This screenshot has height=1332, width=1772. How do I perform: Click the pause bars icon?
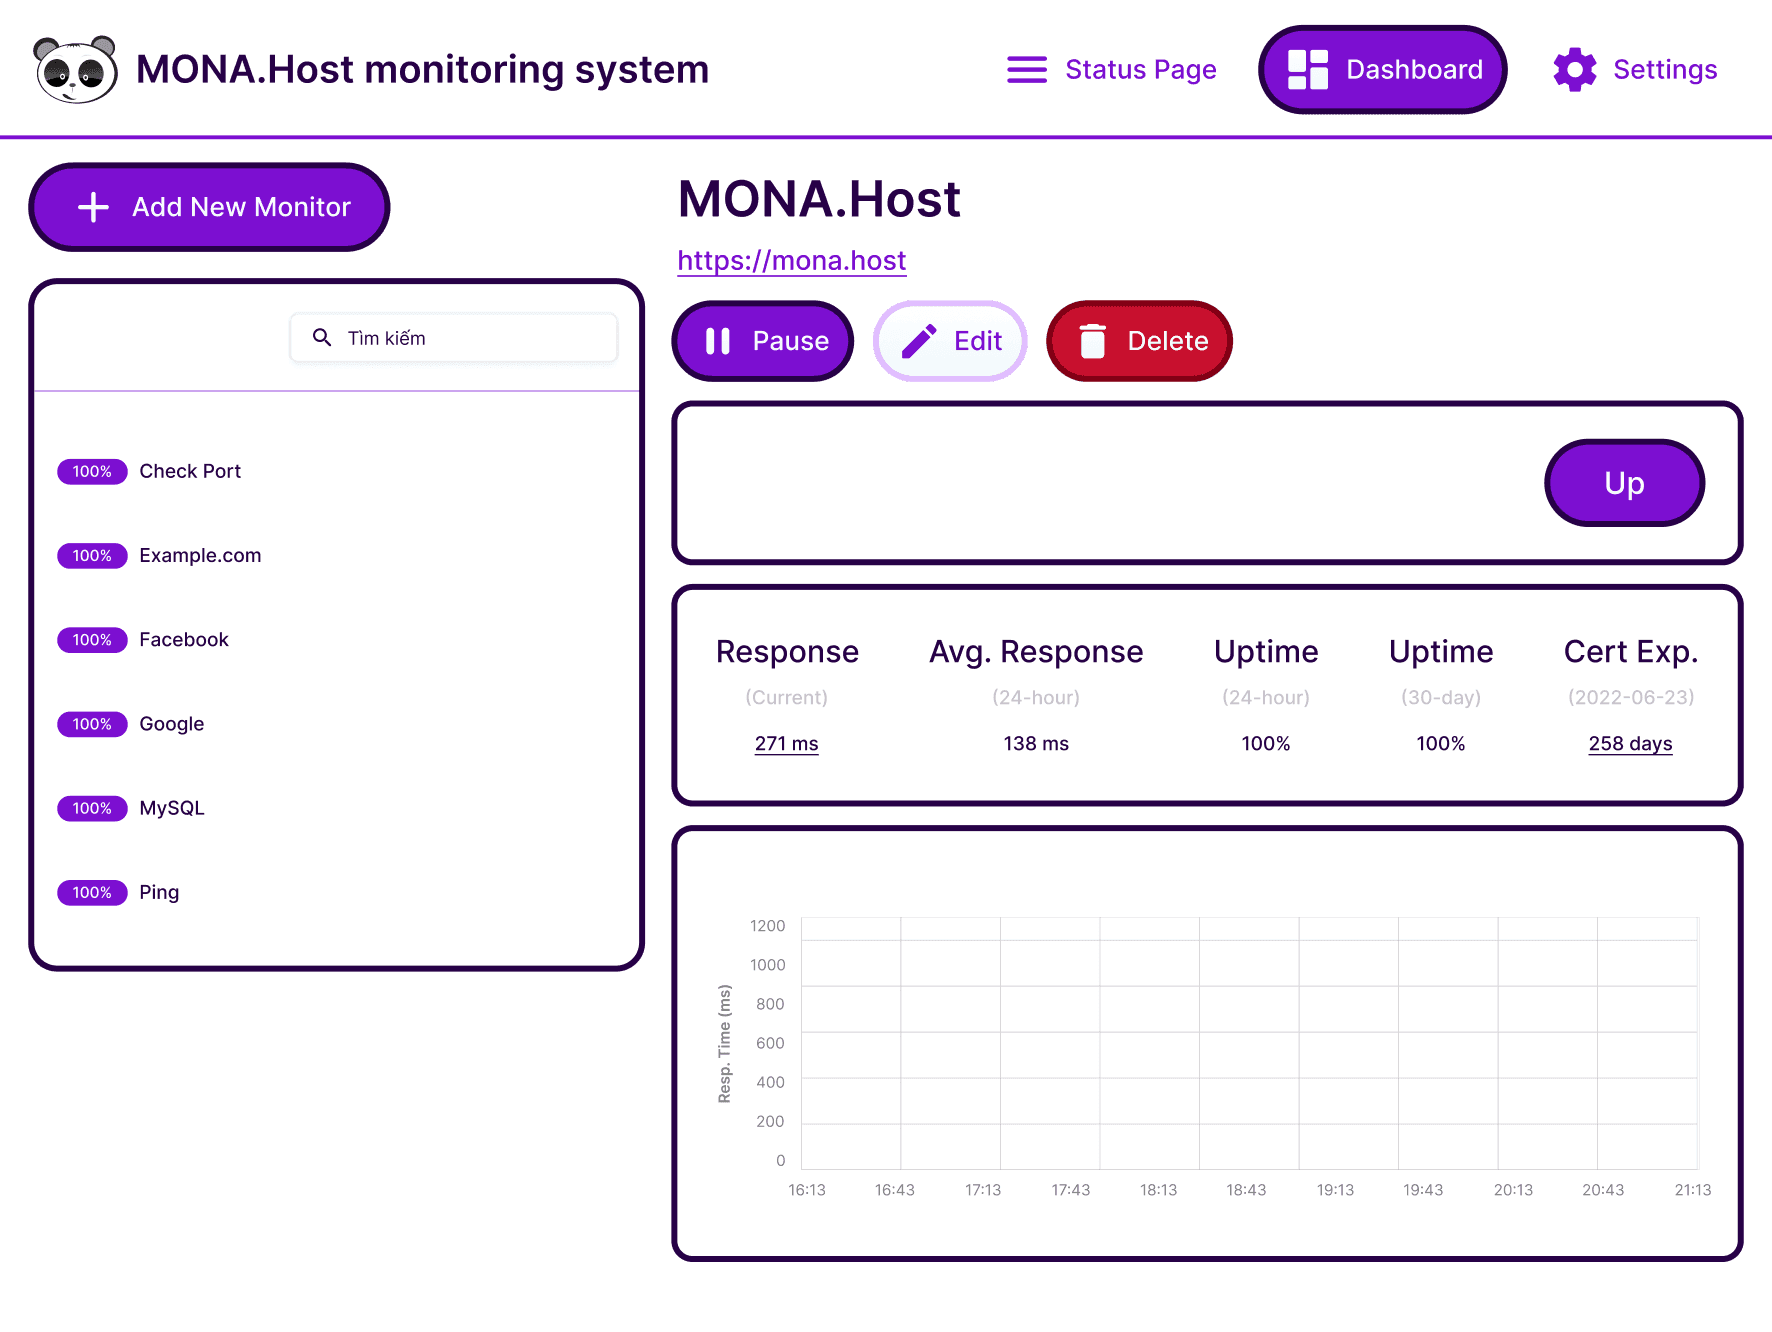click(718, 341)
